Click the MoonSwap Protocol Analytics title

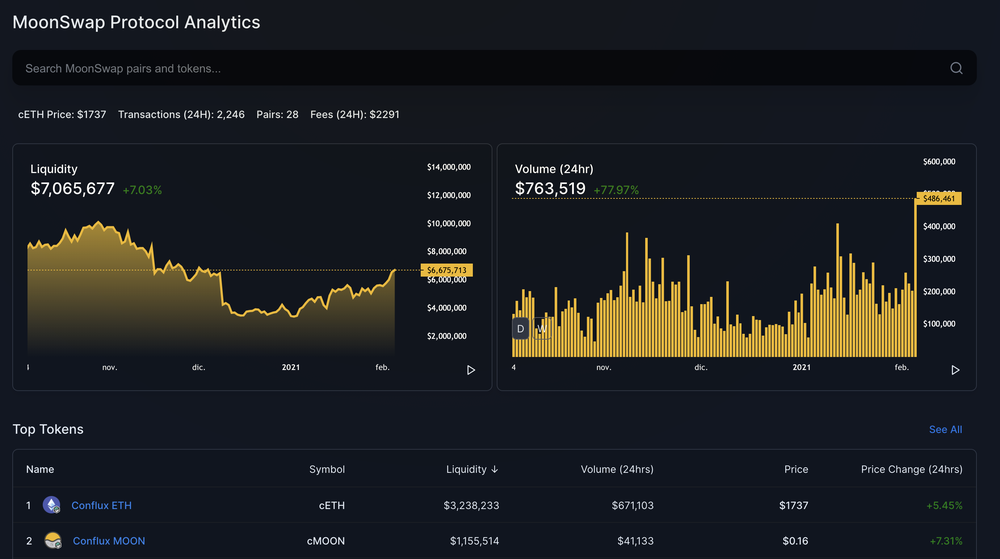tap(136, 22)
